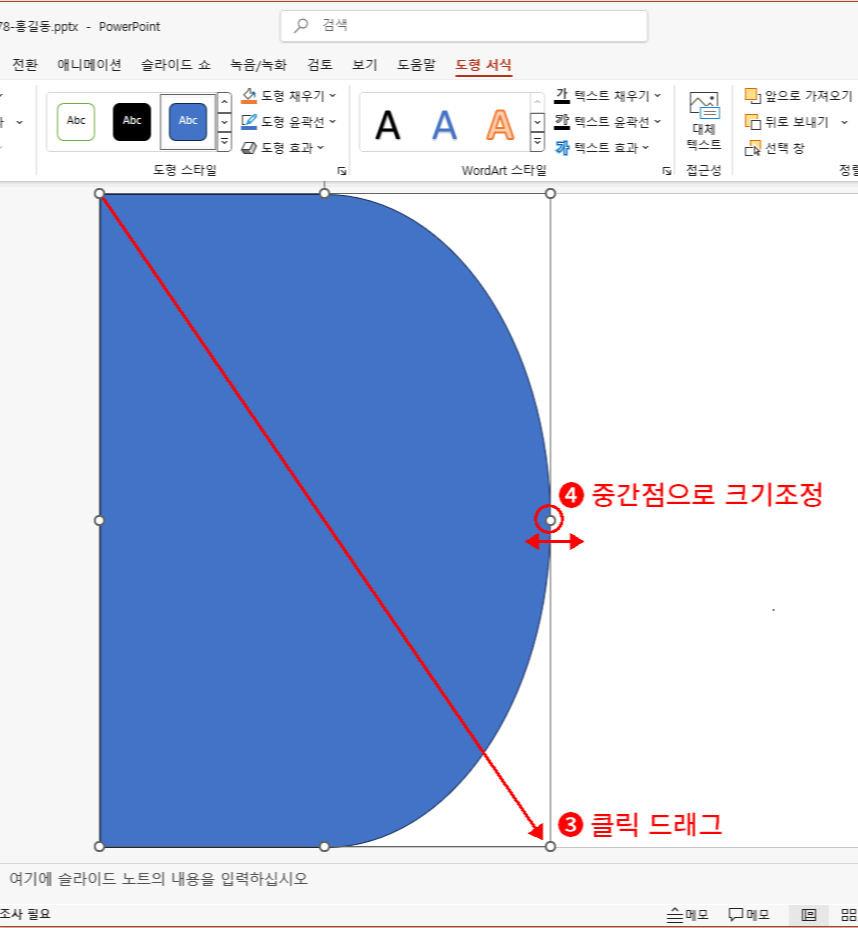Open 도형 효과 dropdown arrow

click(x=321, y=147)
